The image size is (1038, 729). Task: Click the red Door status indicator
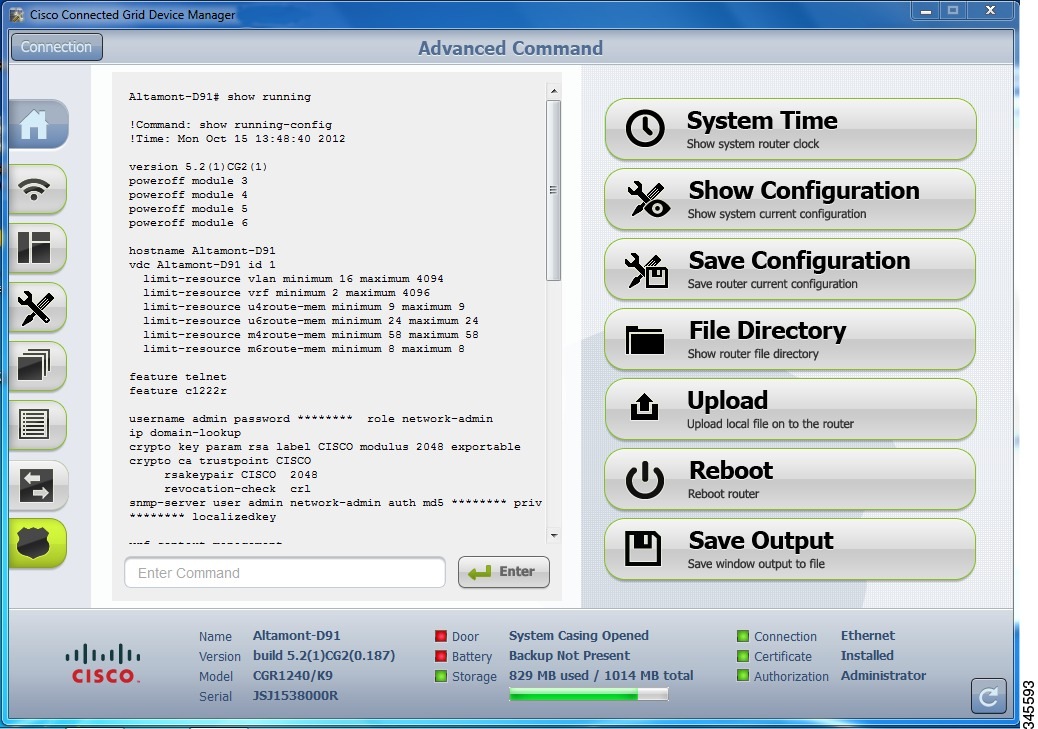point(441,636)
